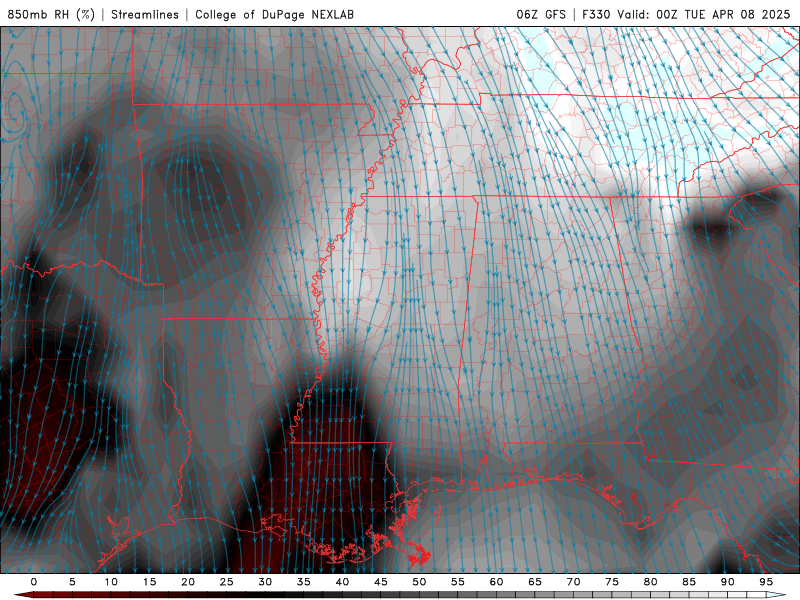800x600 pixels.
Task: Click the '25' value on the color scale
Action: point(227,582)
